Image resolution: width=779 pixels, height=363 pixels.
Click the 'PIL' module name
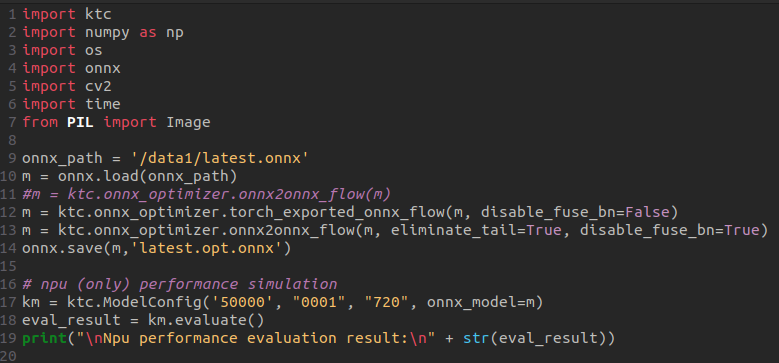80,122
